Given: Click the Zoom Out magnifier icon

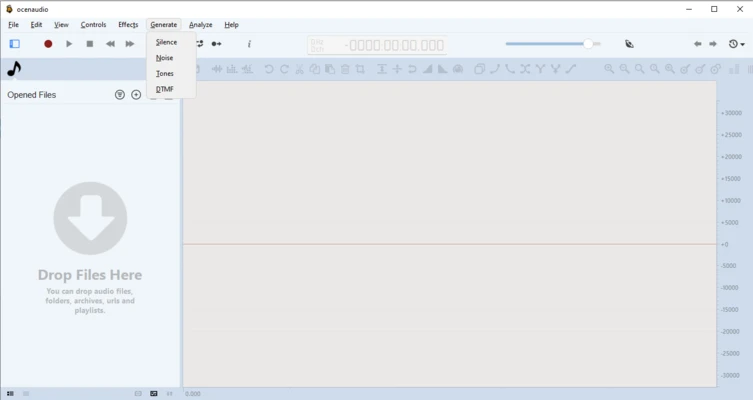Looking at the screenshot, I should [x=624, y=69].
